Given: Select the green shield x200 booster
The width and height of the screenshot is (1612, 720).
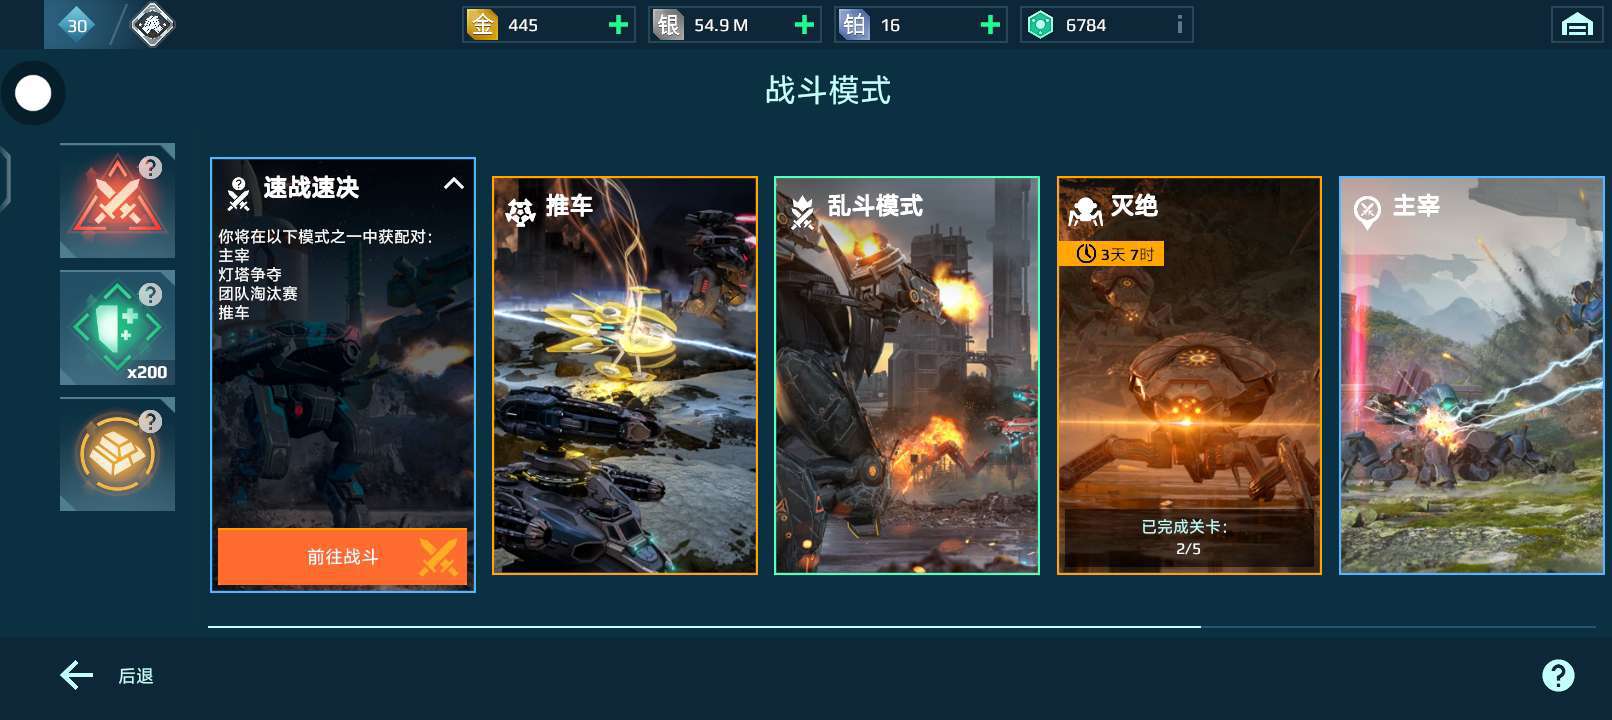Looking at the screenshot, I should click(117, 327).
